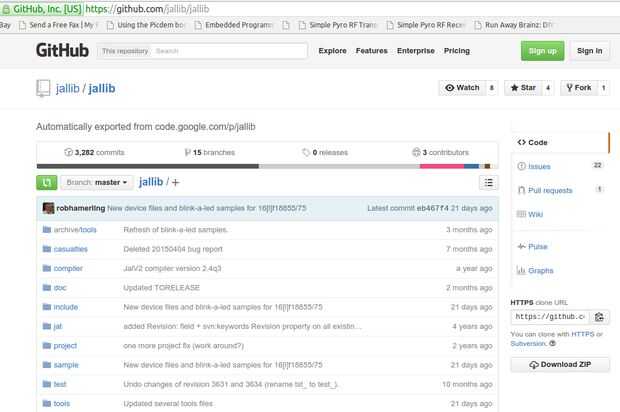This screenshot has height=412, width=620.
Task: Click the green compare branches icon button
Action: click(x=47, y=183)
